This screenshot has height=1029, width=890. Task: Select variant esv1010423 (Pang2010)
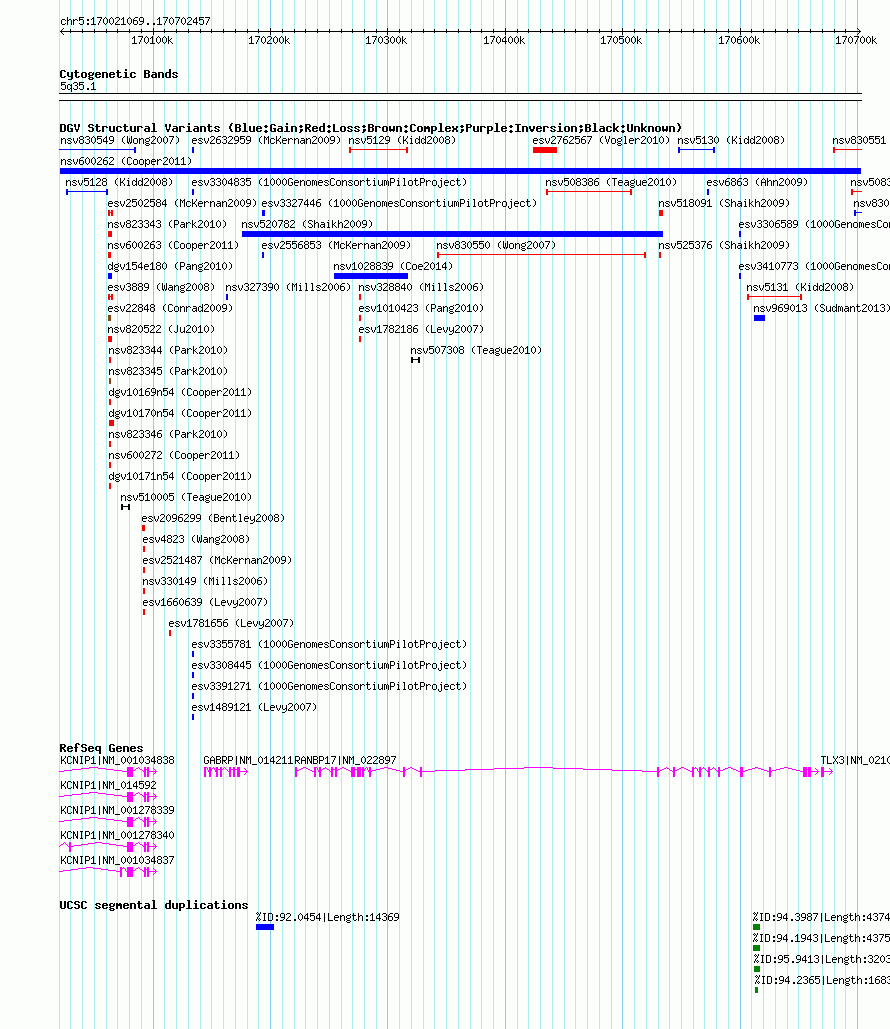click(421, 308)
